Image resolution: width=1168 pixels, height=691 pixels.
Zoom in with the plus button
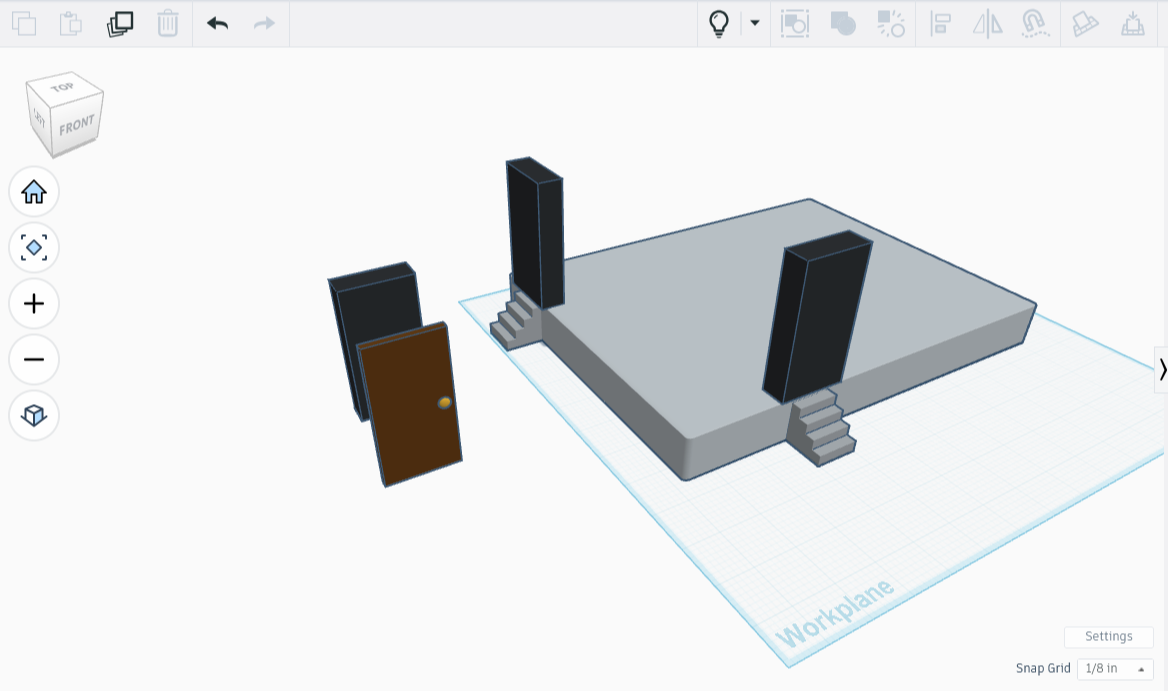(33, 303)
